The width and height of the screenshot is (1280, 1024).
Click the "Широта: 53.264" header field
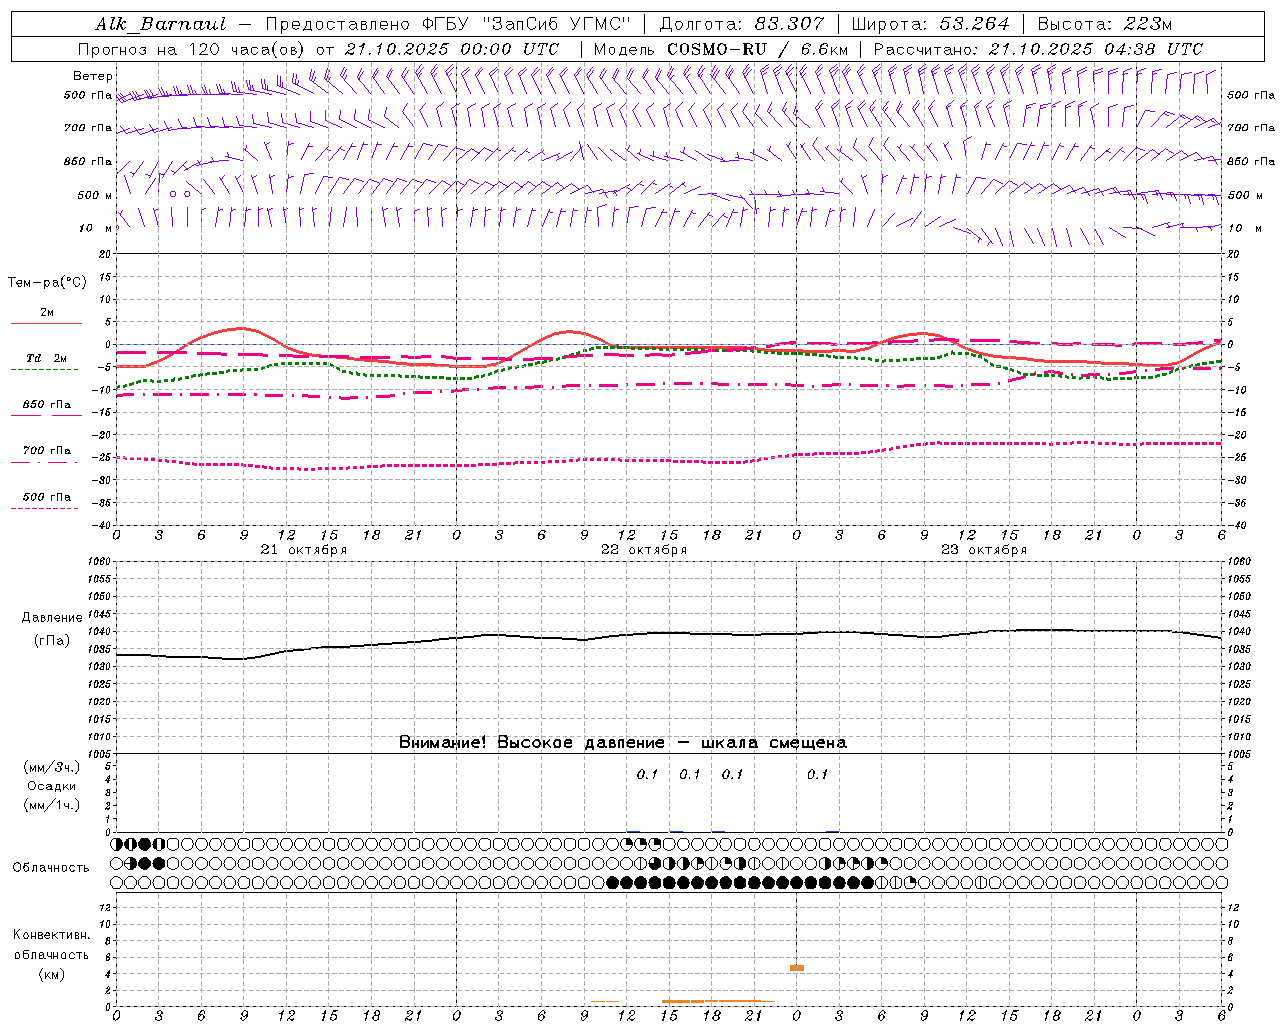coord(930,24)
